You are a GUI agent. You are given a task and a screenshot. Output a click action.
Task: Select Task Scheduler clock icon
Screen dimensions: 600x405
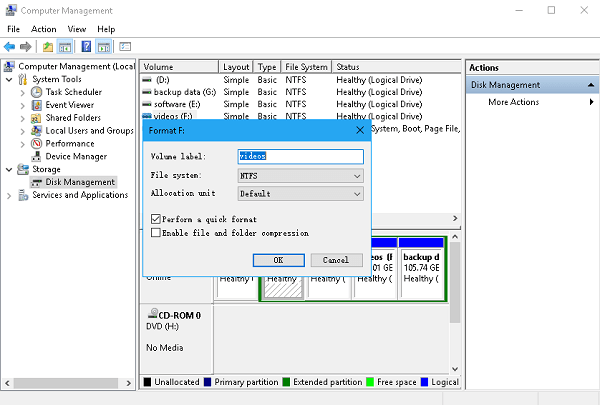point(36,92)
